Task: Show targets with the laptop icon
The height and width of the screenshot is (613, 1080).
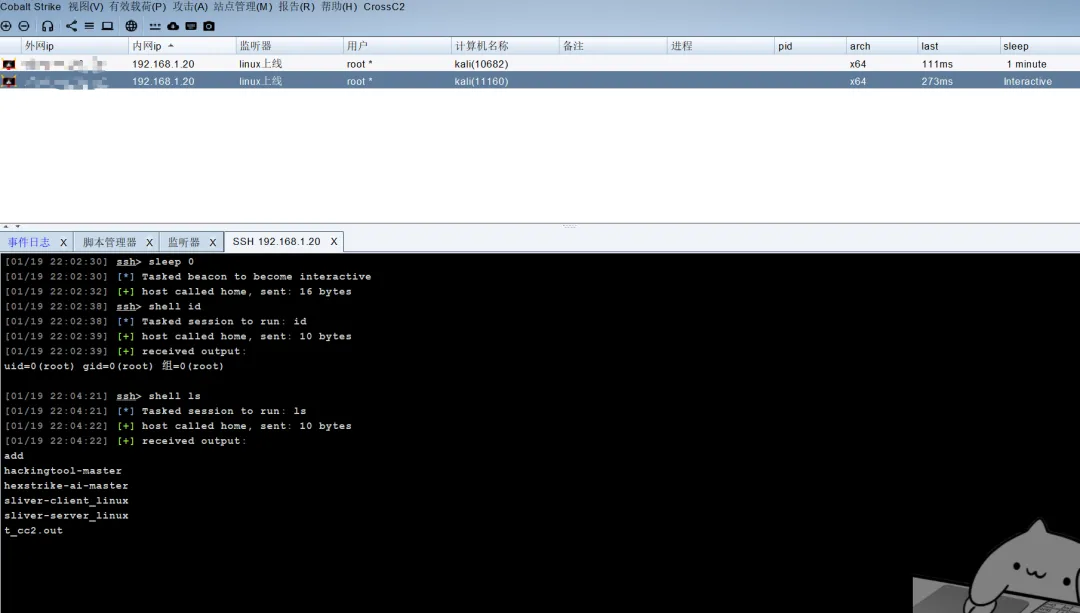Action: click(107, 26)
